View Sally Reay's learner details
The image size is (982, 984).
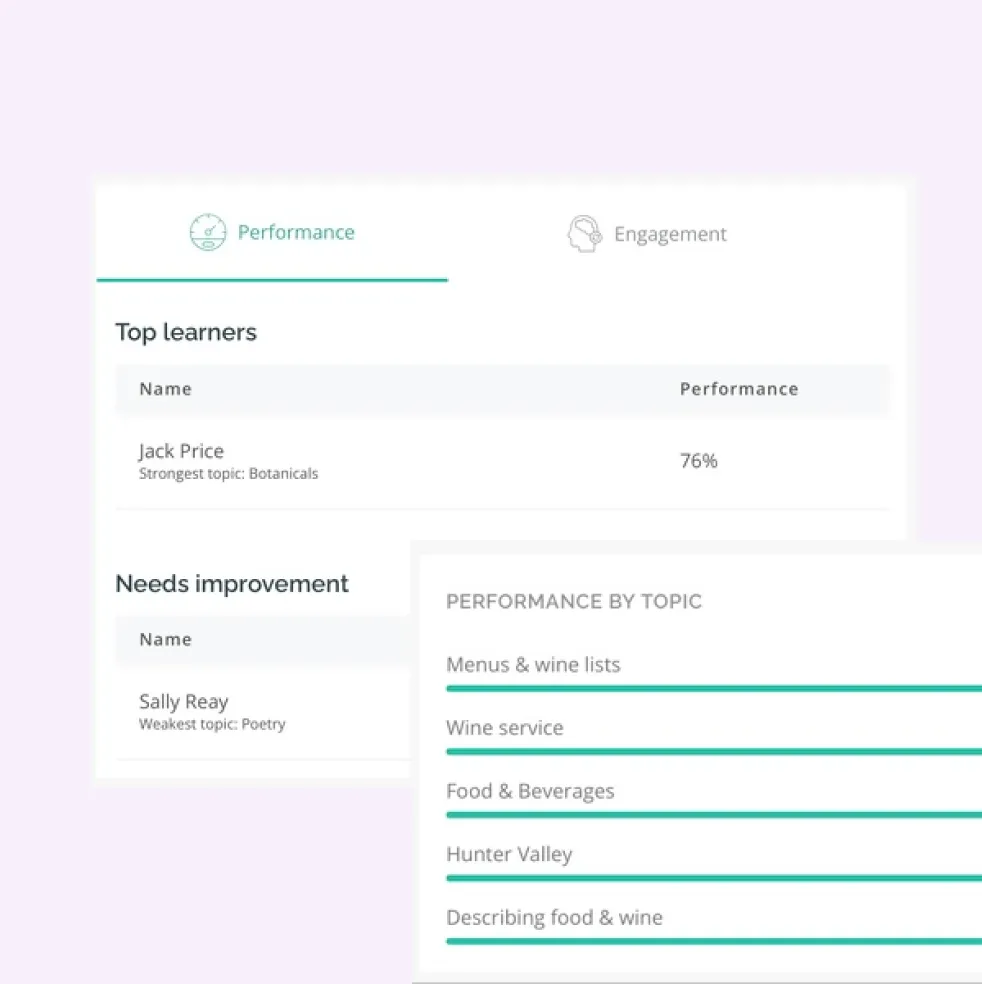184,701
